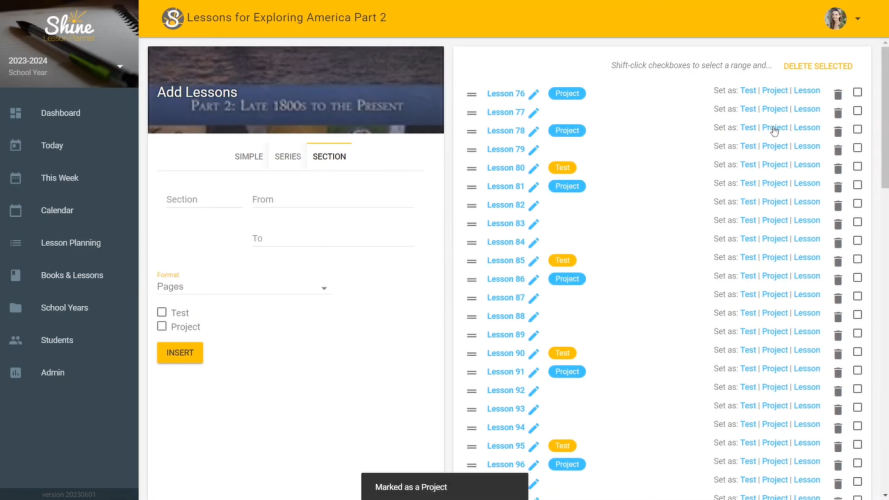This screenshot has width=889, height=500.
Task: Click DELETE SELECTED link
Action: click(817, 66)
